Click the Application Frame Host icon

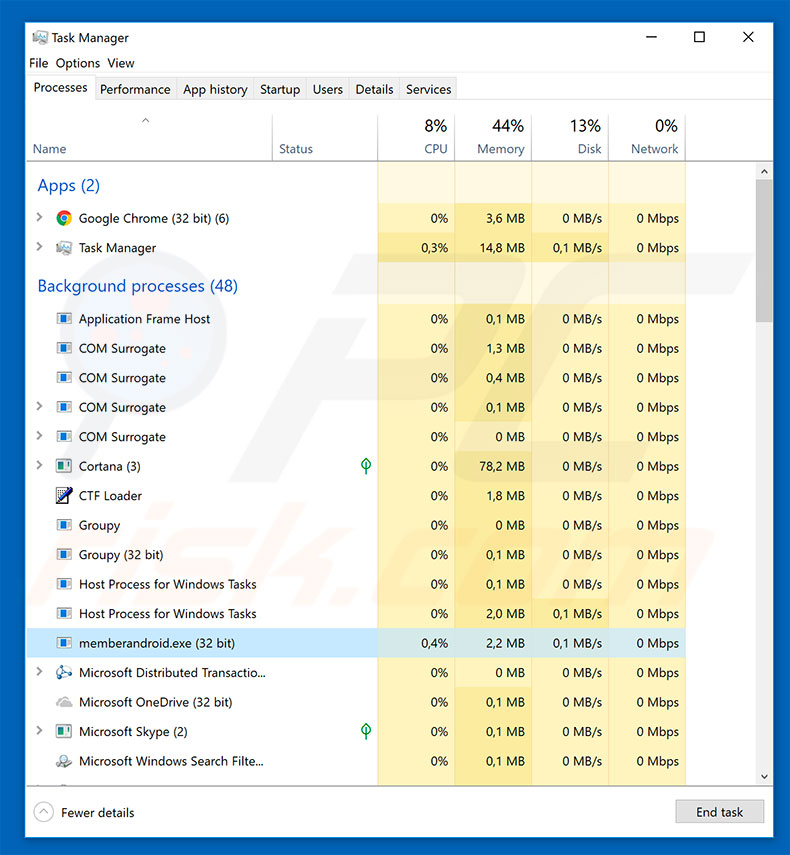point(64,318)
